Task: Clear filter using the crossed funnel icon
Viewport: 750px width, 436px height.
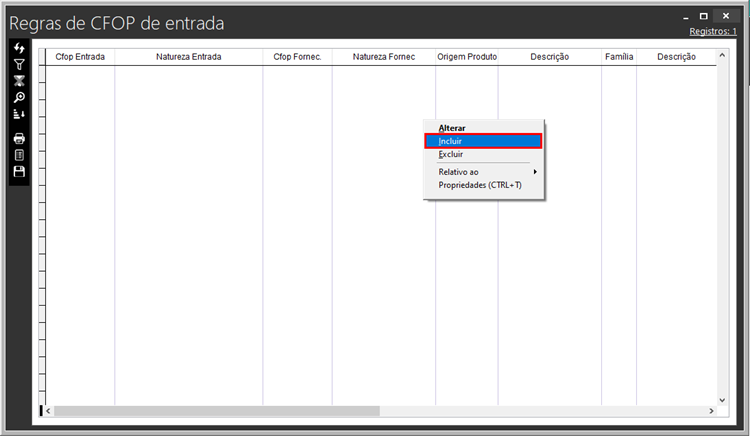Action: click(19, 80)
